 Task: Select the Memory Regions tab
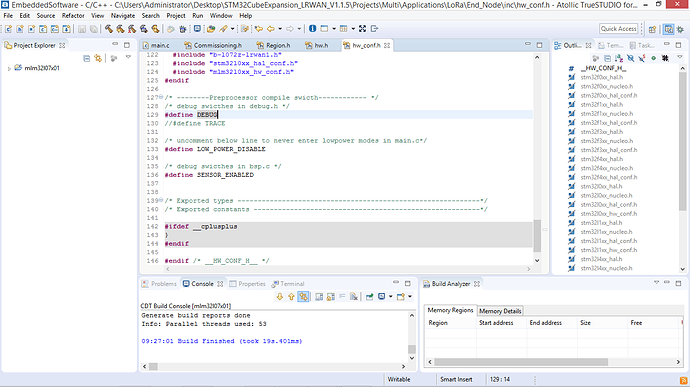(x=450, y=310)
